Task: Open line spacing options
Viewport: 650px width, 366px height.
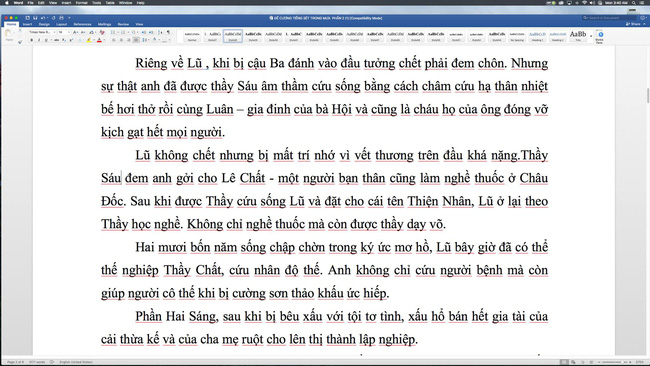Action: pos(145,40)
